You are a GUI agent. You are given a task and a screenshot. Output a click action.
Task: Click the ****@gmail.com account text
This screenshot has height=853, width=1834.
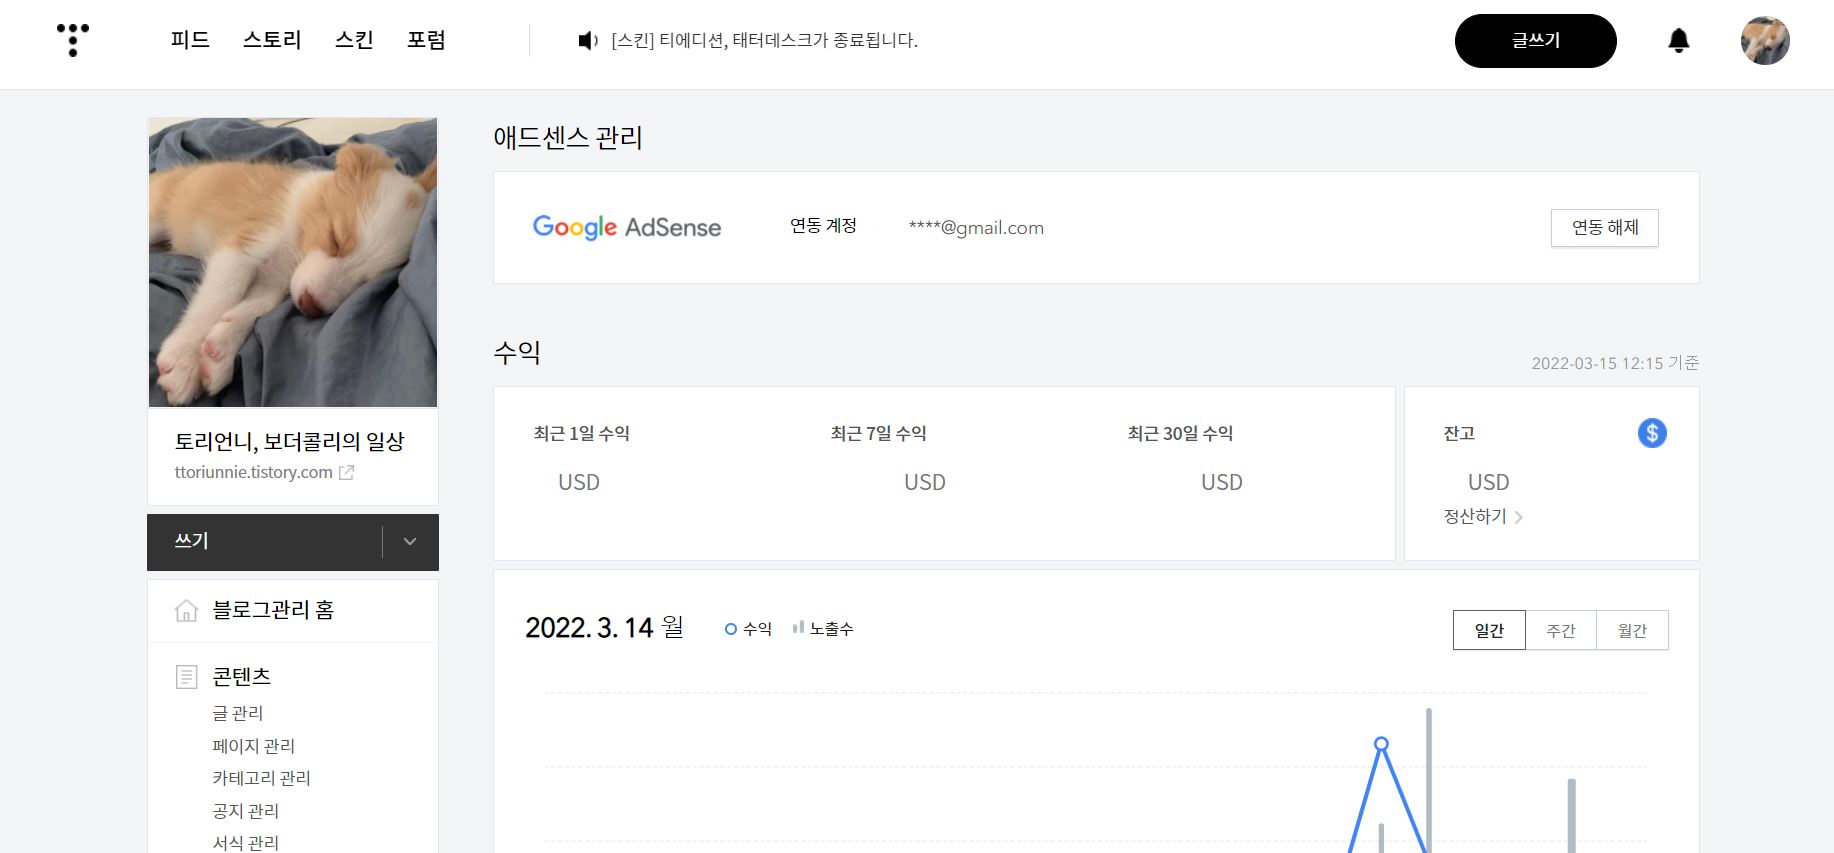point(976,228)
